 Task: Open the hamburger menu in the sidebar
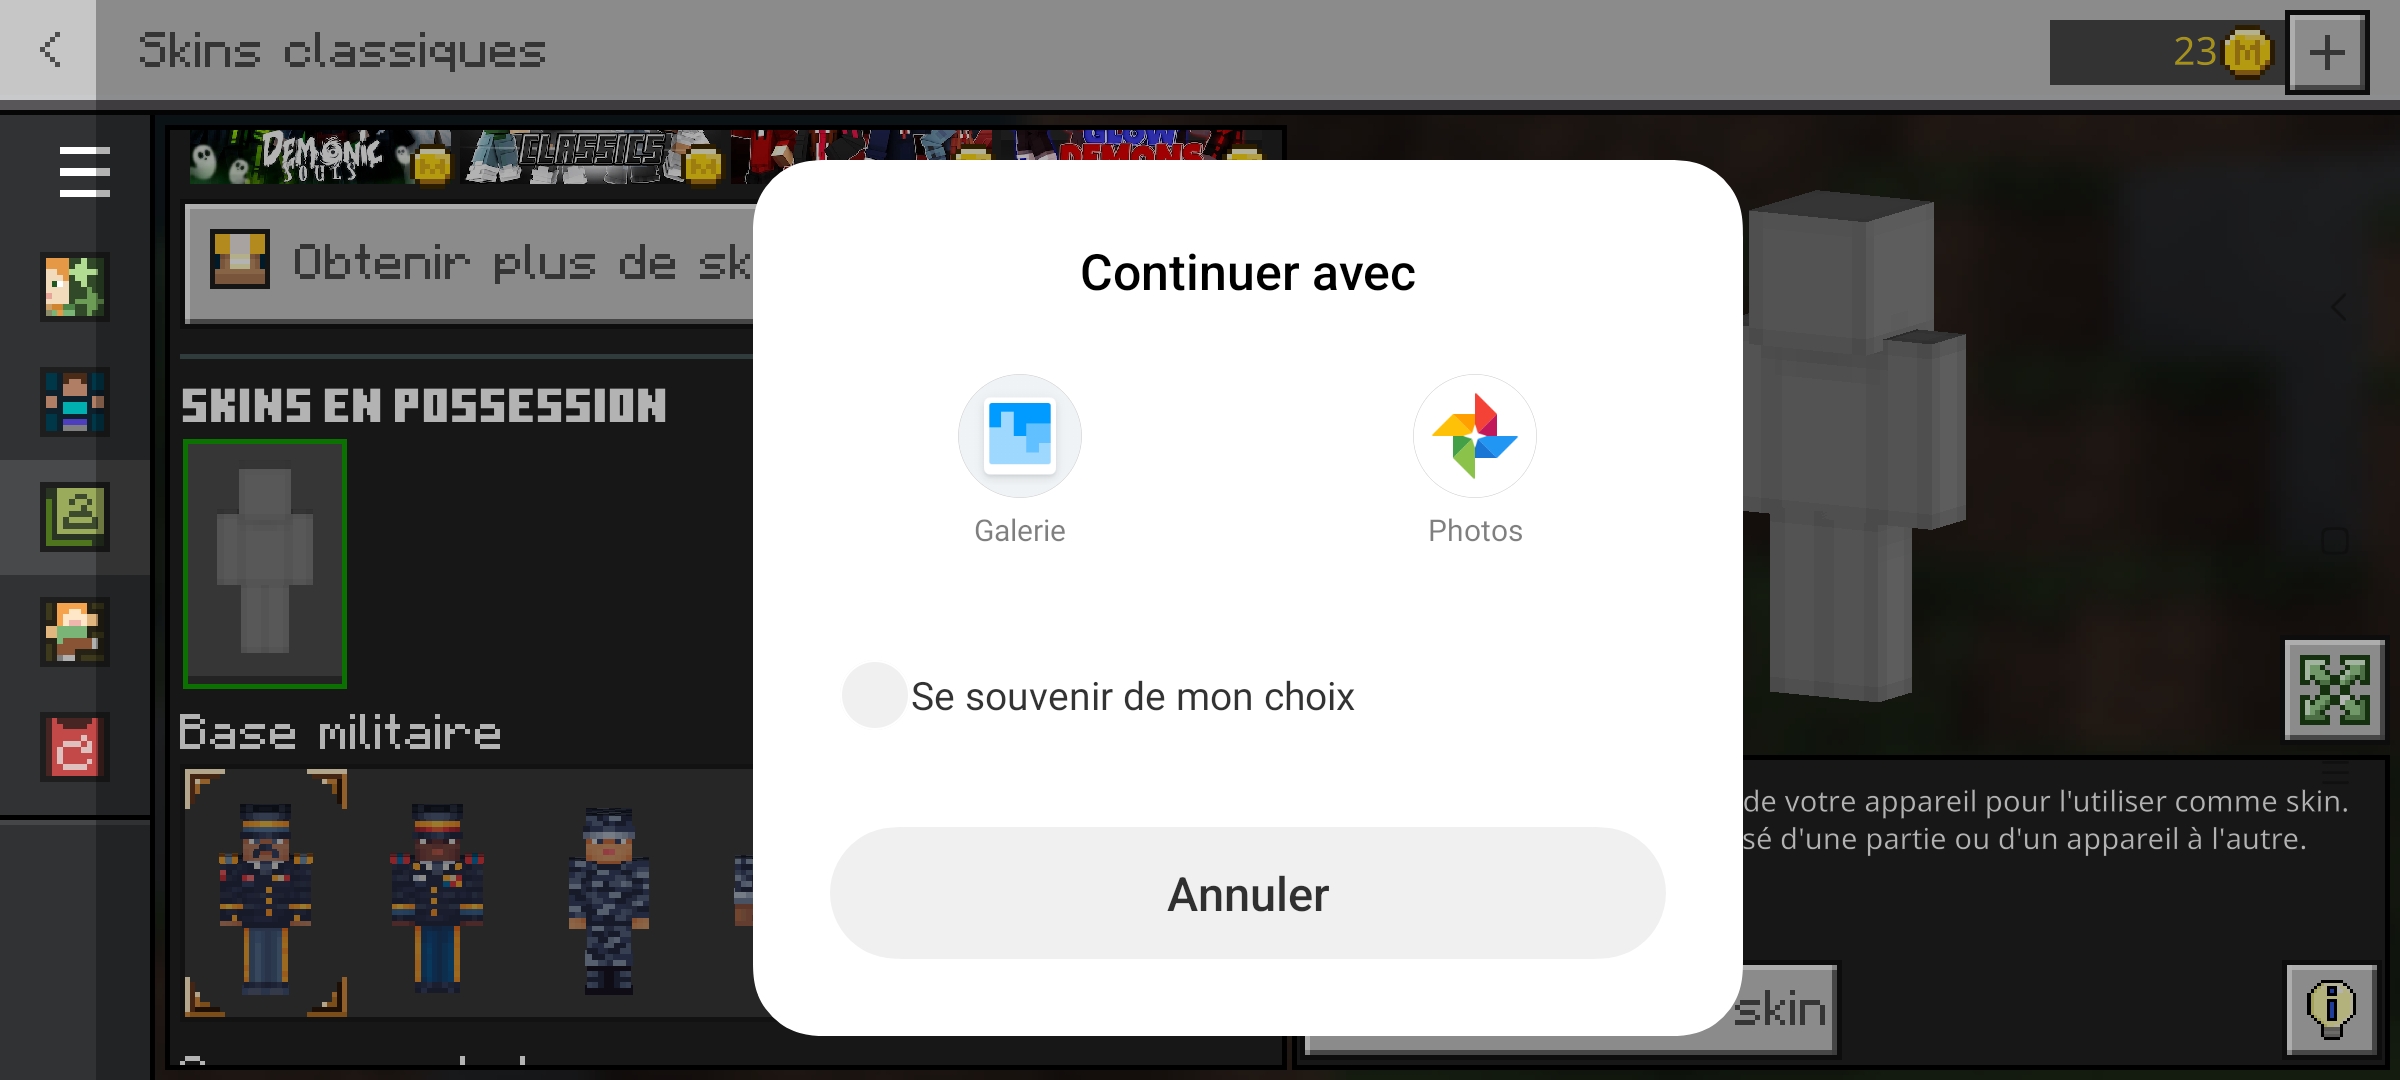pos(84,172)
